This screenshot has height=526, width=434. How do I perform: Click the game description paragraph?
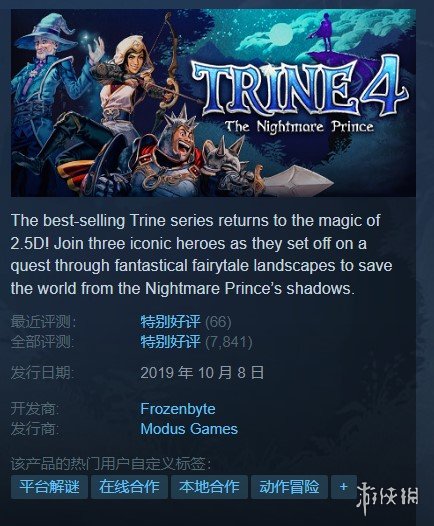click(x=201, y=254)
